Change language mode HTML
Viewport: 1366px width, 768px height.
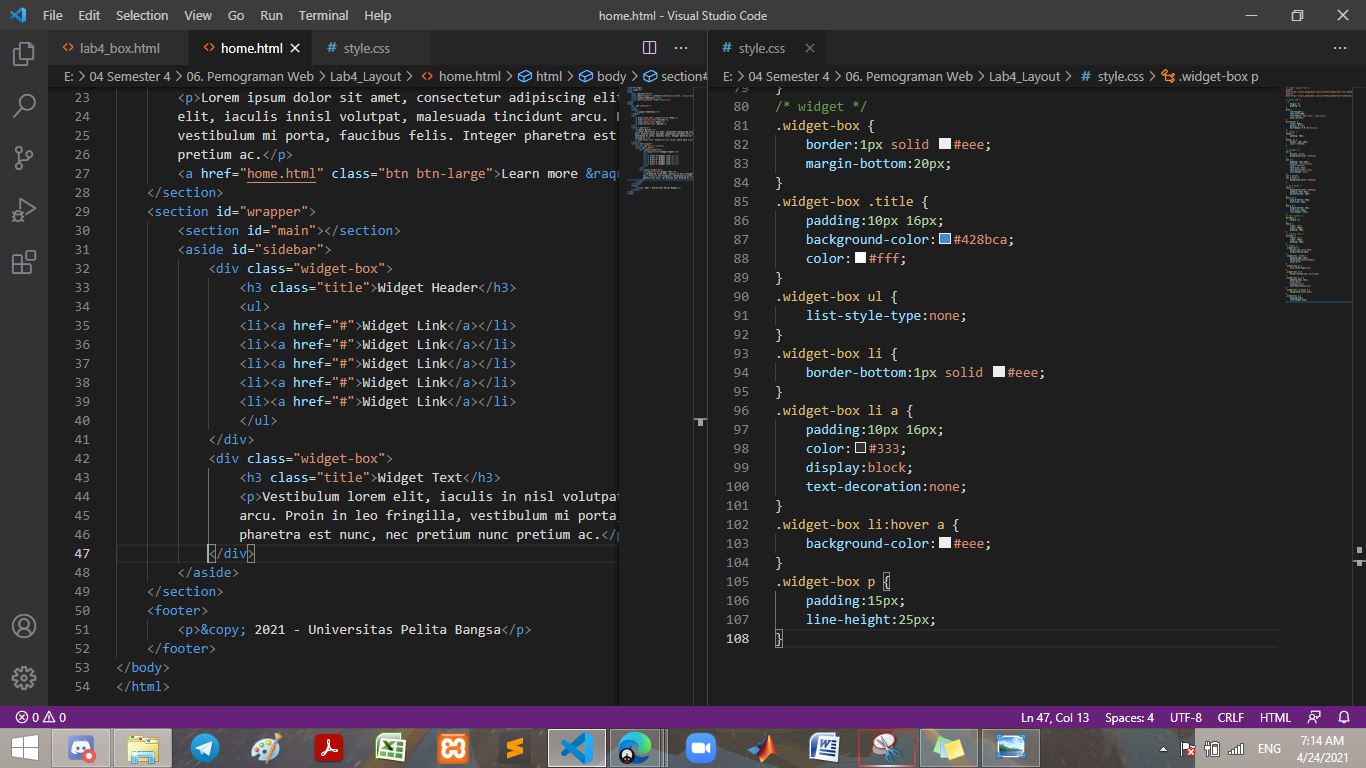[x=1275, y=718]
